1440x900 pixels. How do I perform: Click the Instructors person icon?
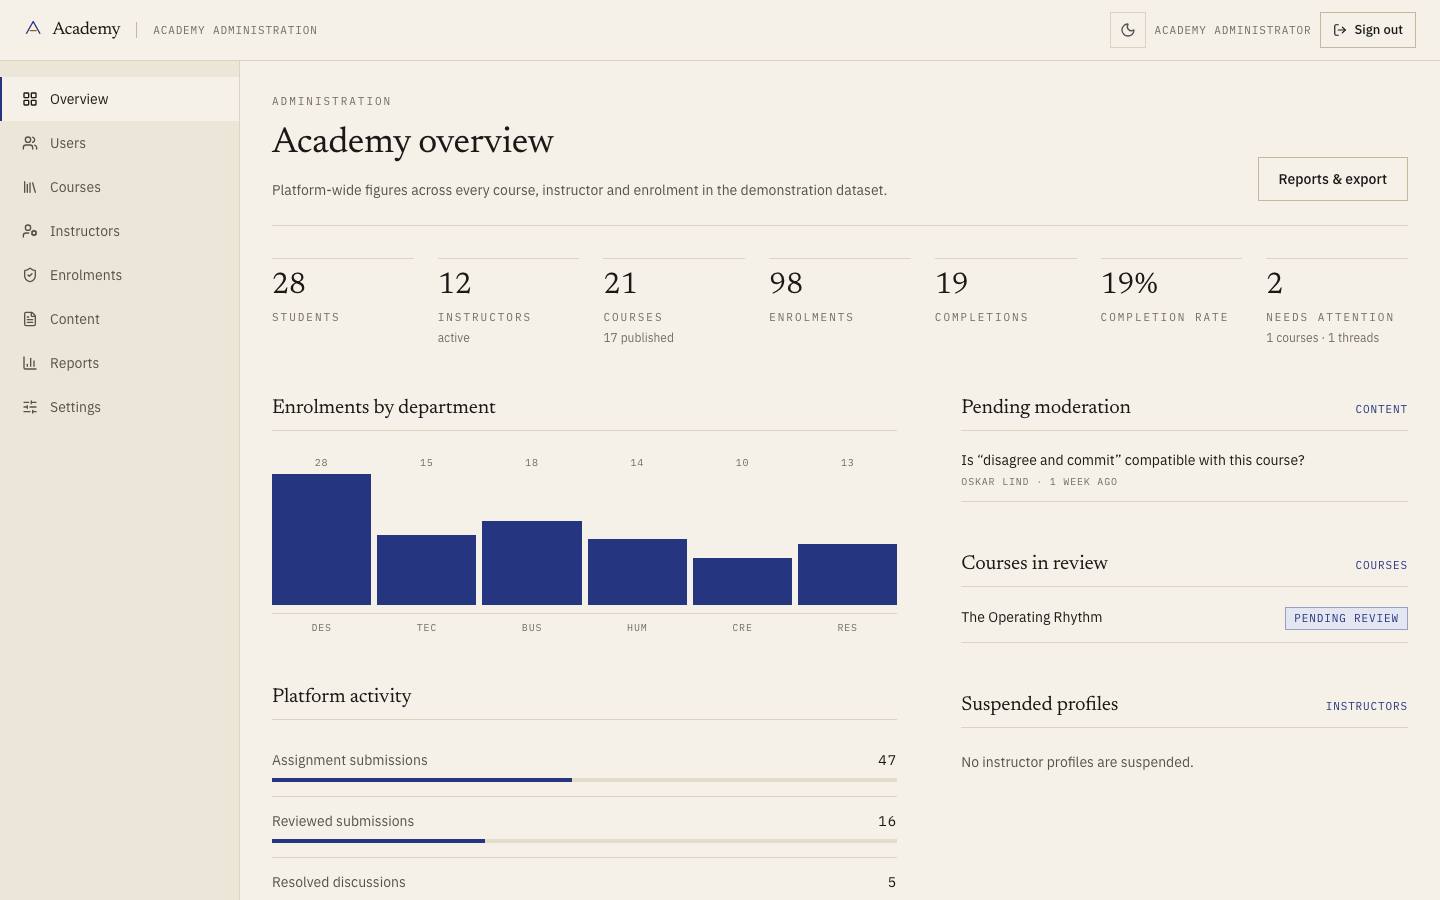30,231
